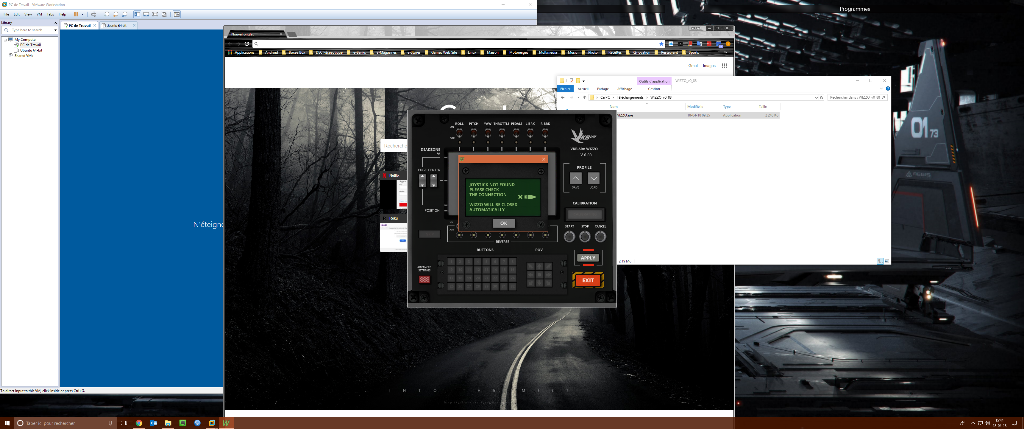Open File Explorer address bar history dropdown

[816, 97]
